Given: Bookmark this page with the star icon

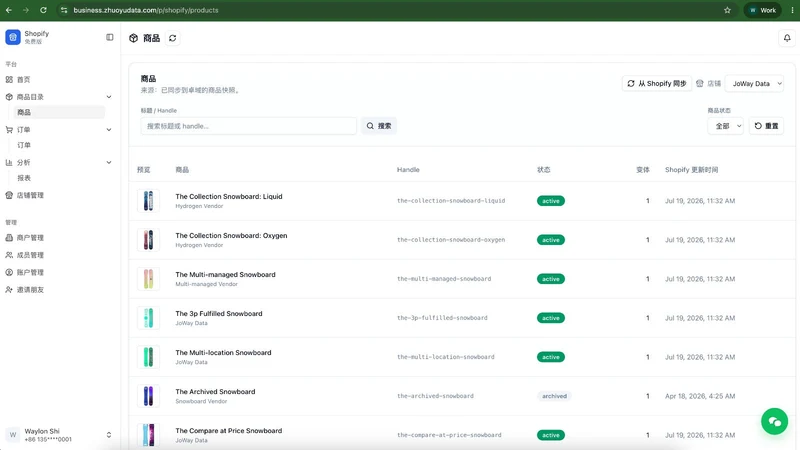Looking at the screenshot, I should (727, 10).
